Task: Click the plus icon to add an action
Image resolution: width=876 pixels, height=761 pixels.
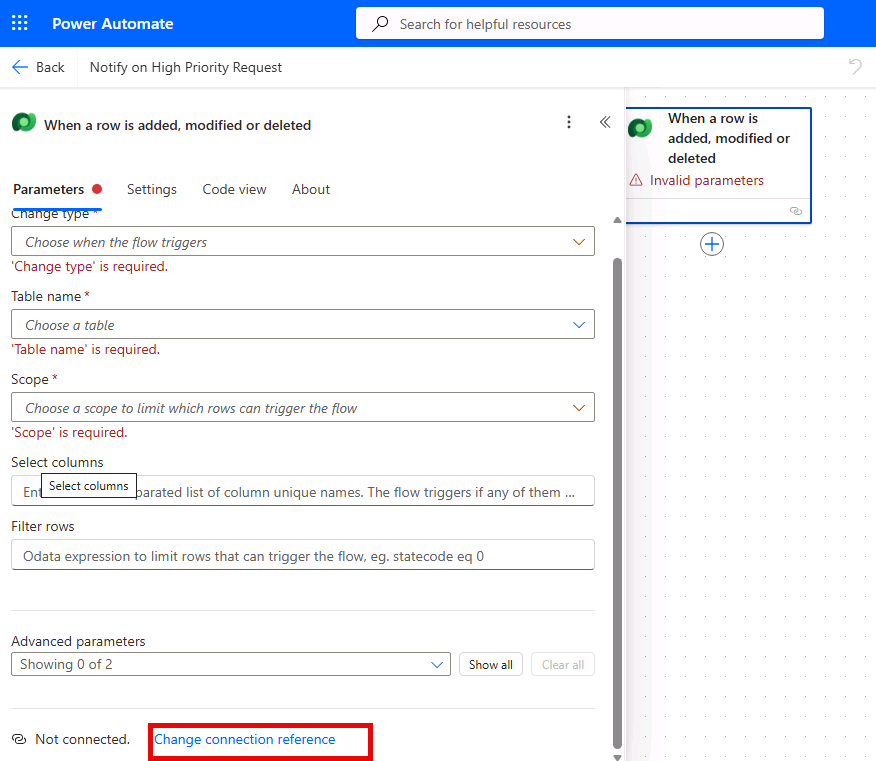Action: (712, 243)
